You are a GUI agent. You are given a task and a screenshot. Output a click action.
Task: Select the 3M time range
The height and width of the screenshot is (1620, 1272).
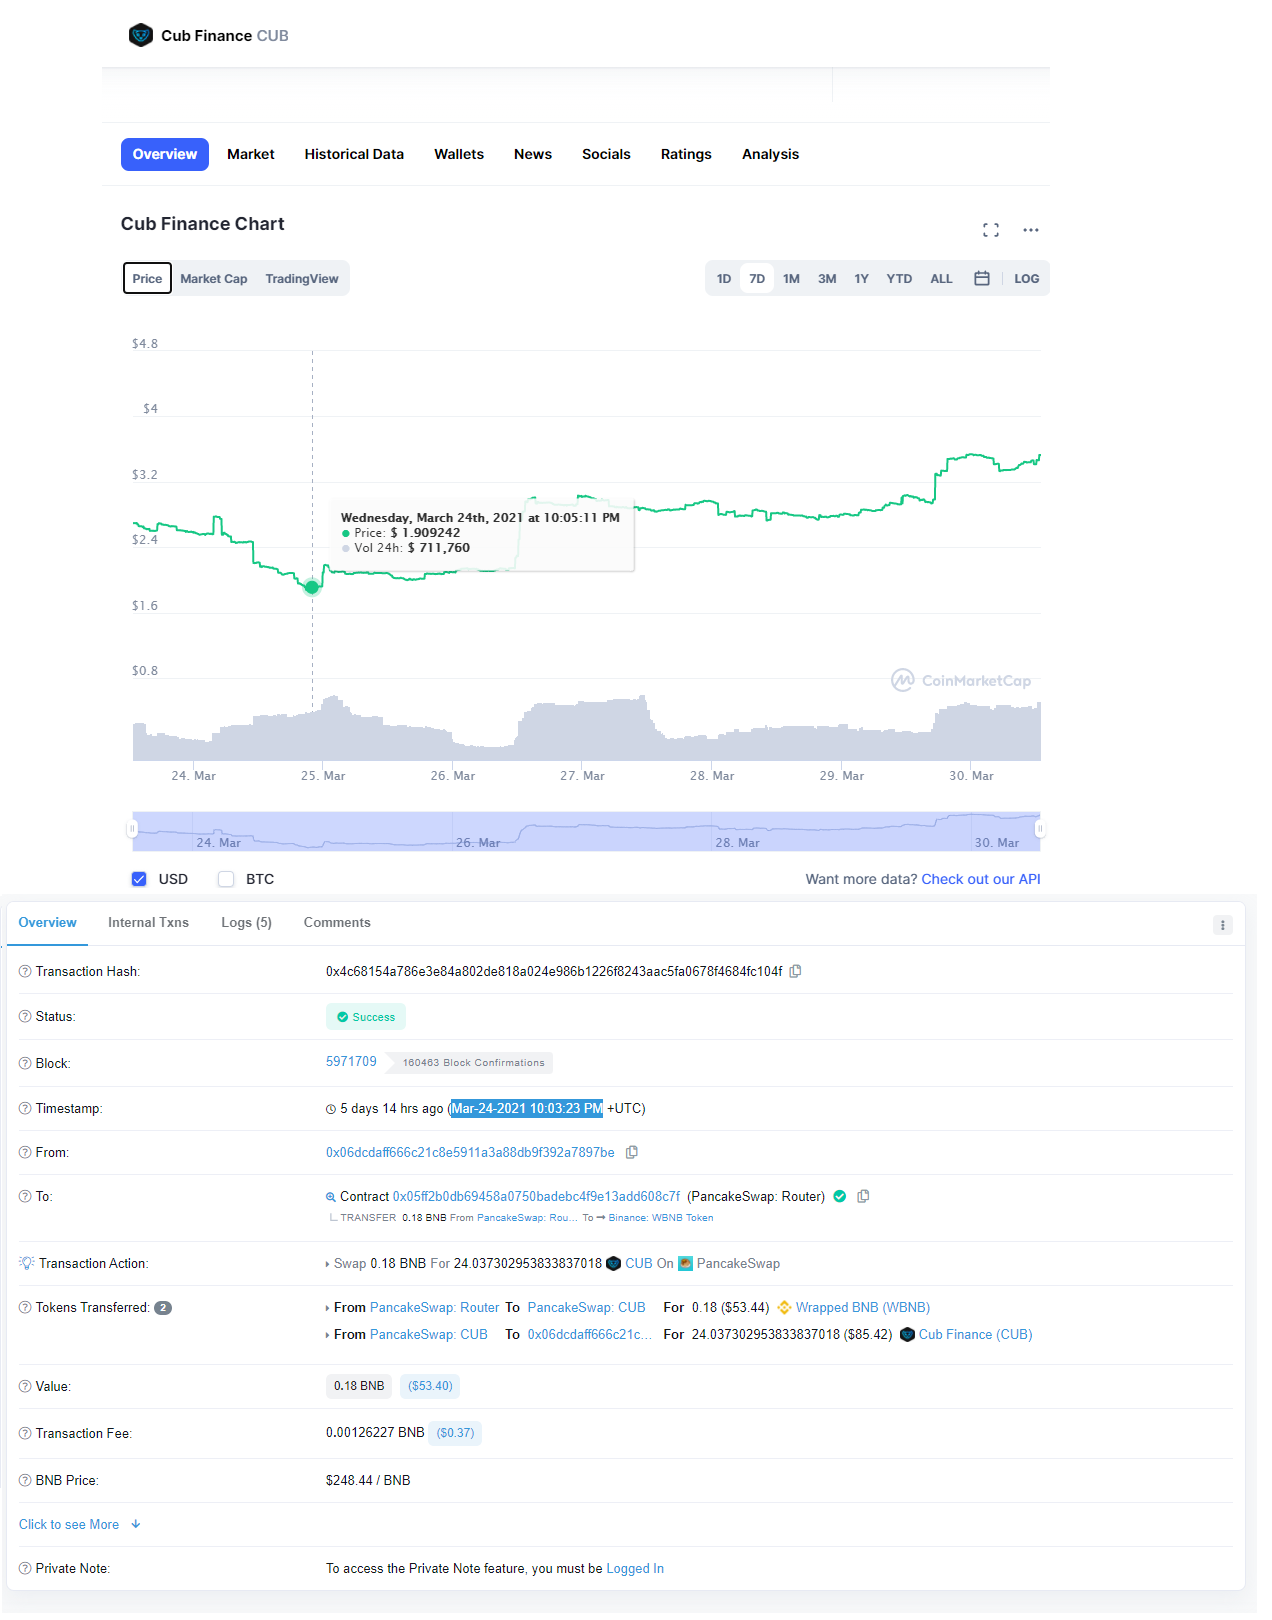pyautogui.click(x=827, y=278)
